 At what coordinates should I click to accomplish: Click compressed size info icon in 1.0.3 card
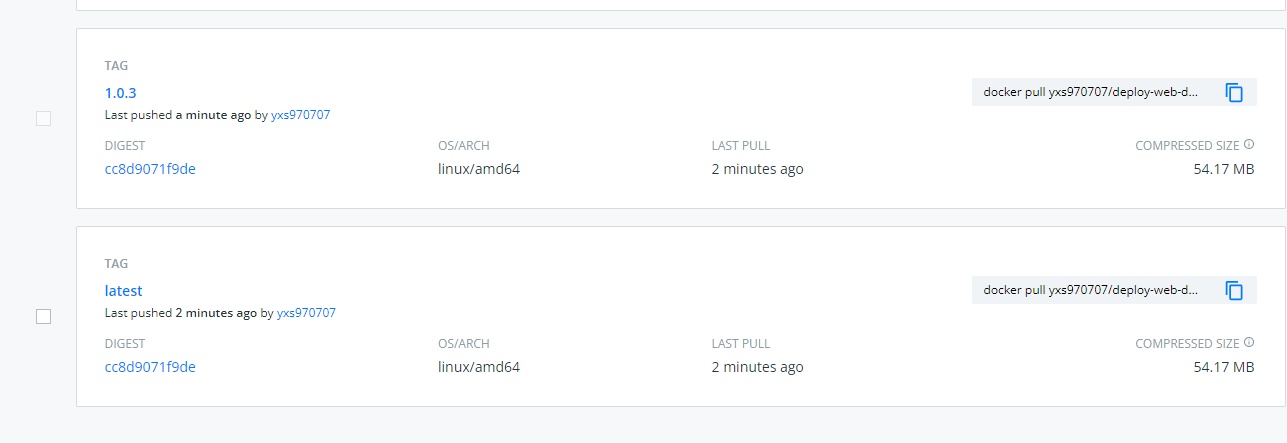(1249, 145)
